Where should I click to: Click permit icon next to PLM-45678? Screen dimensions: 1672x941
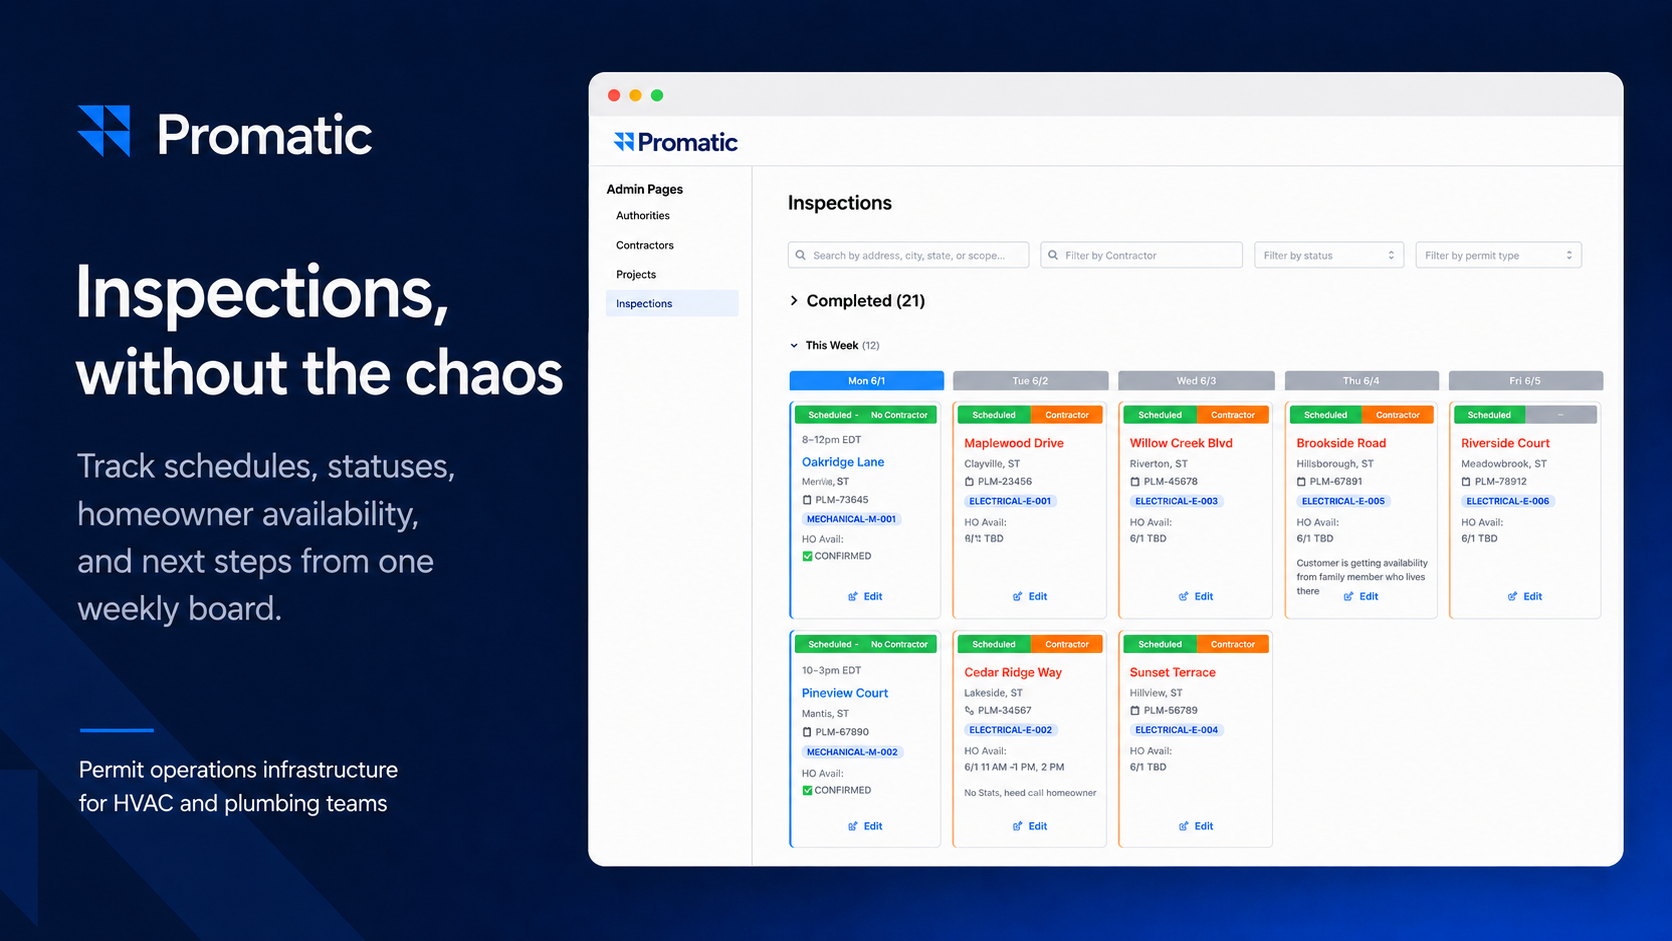tap(1135, 482)
